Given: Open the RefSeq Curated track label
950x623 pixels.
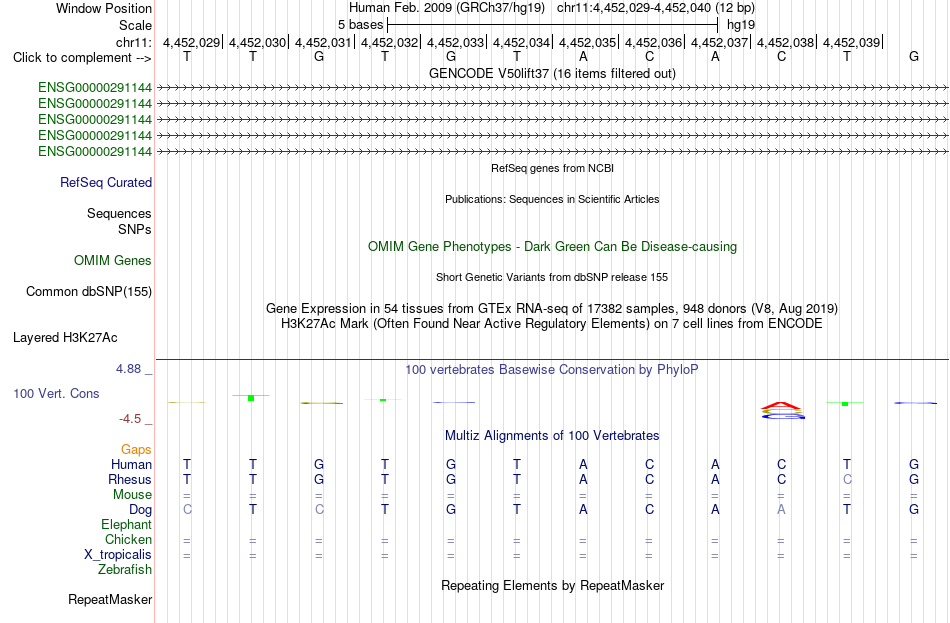Looking at the screenshot, I should (106, 182).
